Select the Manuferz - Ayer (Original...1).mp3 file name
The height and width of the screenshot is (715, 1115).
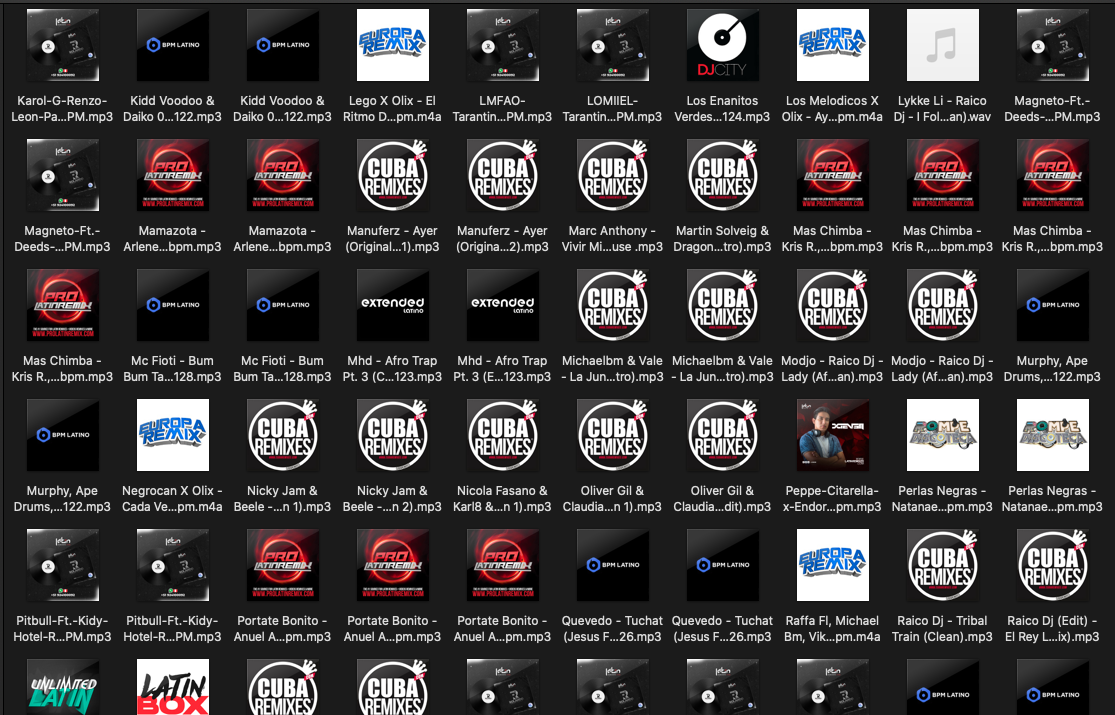[393, 238]
